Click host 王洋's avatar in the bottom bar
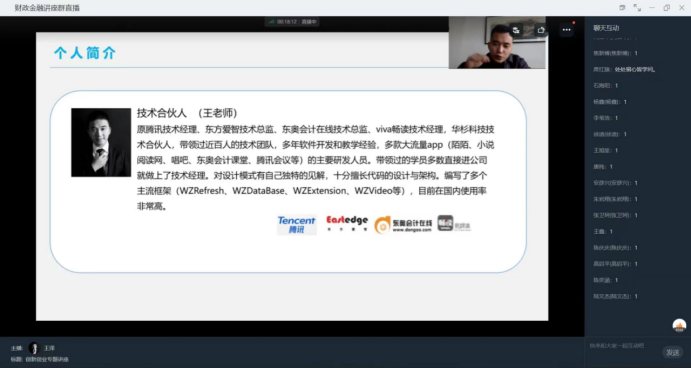Viewport: 691px width, 368px height. click(x=34, y=348)
